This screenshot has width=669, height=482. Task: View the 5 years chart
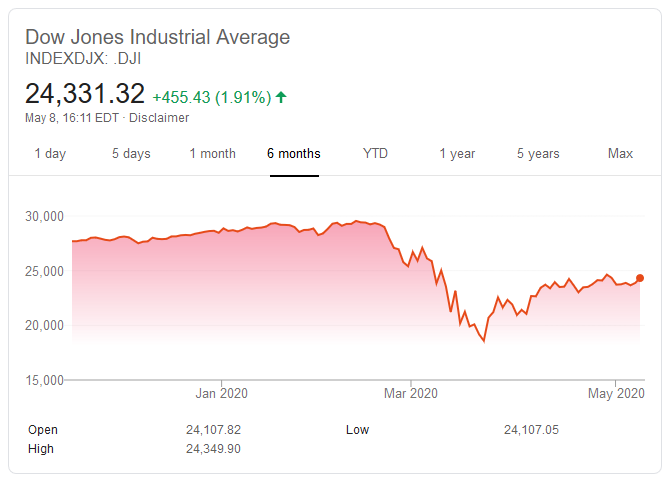pos(538,153)
